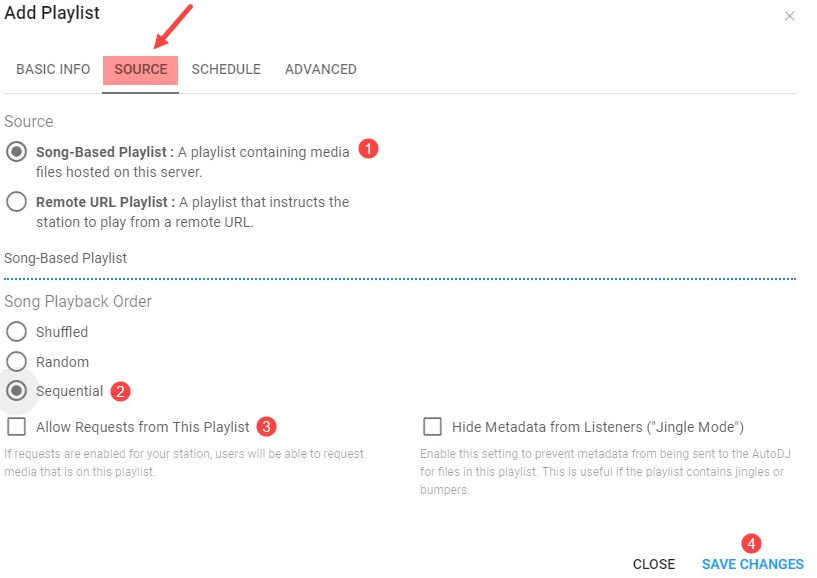The height and width of the screenshot is (578, 817).
Task: Select Shuffled playback order
Action: pyautogui.click(x=17, y=332)
